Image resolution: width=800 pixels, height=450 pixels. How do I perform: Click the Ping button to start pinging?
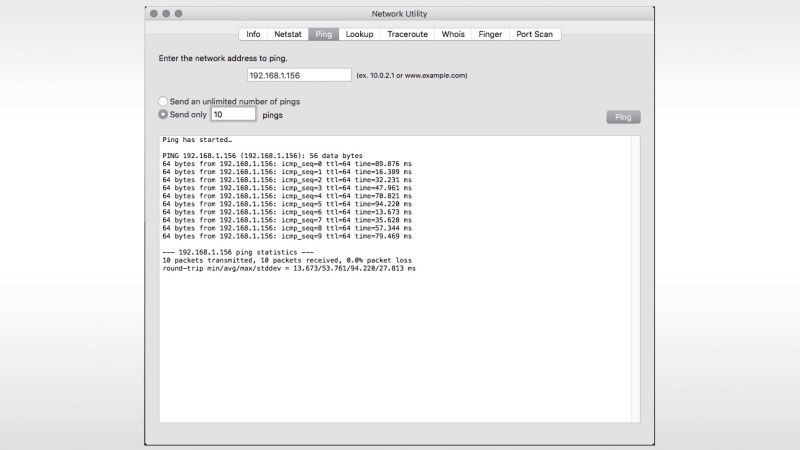click(623, 117)
